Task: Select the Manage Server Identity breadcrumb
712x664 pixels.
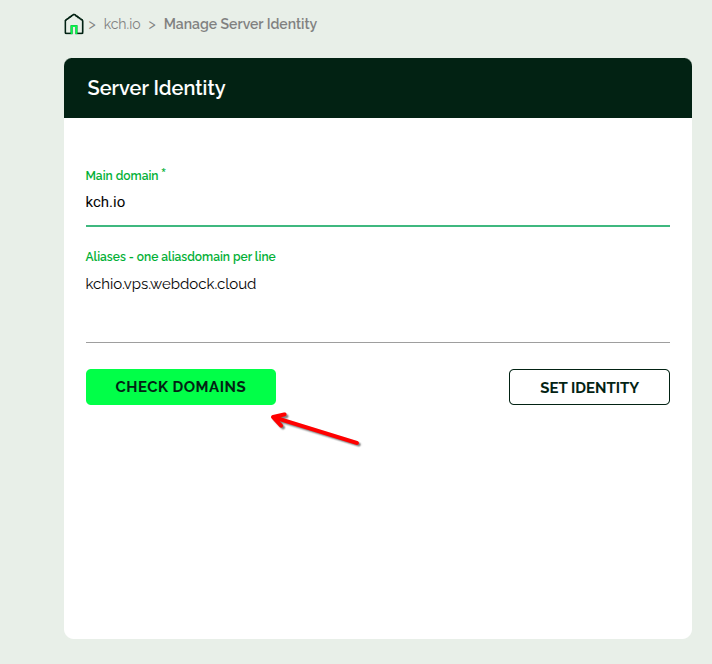Action: coord(240,24)
